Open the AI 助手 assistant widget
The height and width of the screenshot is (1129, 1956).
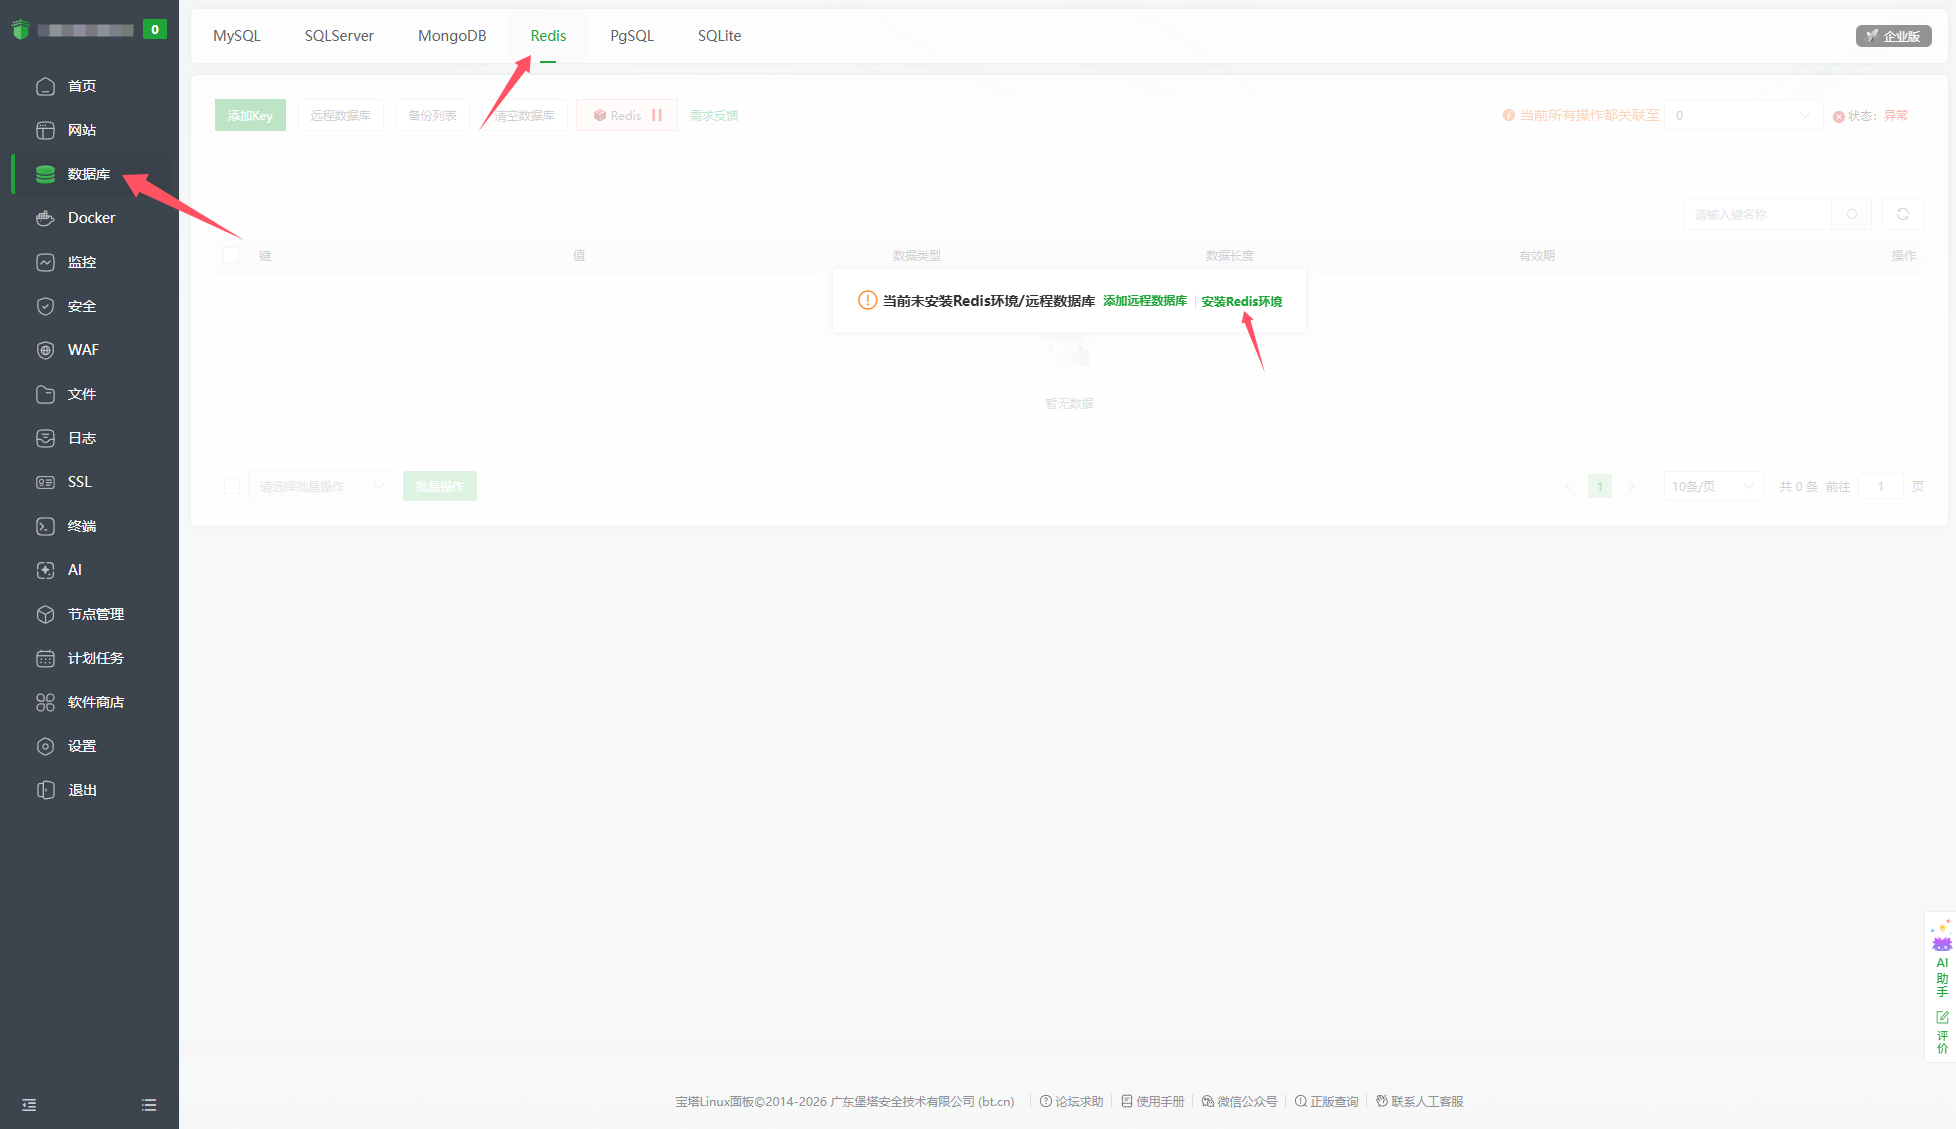click(x=1942, y=960)
